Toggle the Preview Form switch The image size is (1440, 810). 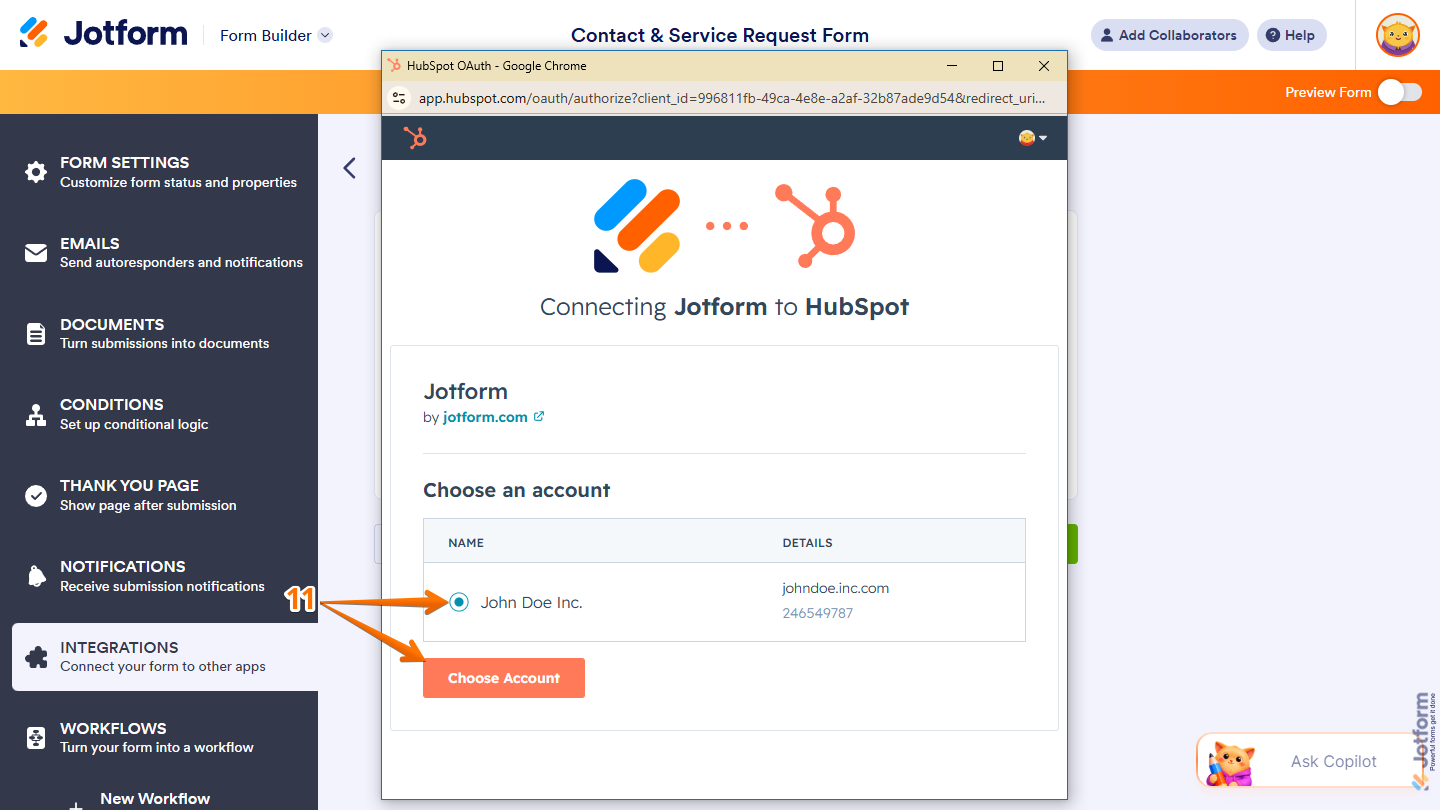(1399, 92)
